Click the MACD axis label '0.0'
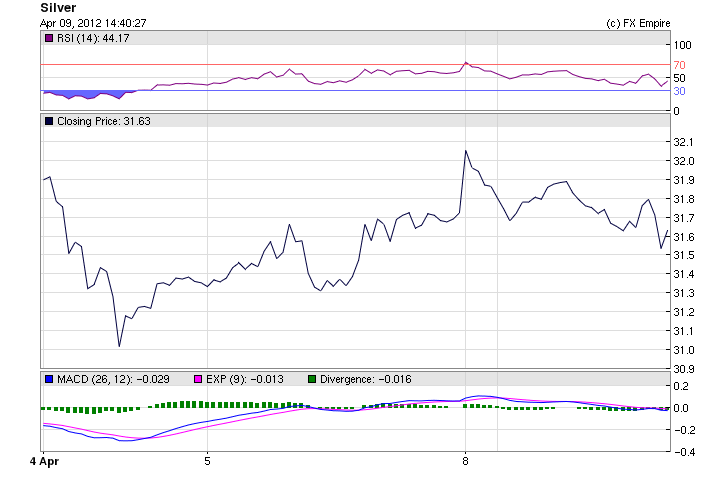 coord(682,408)
